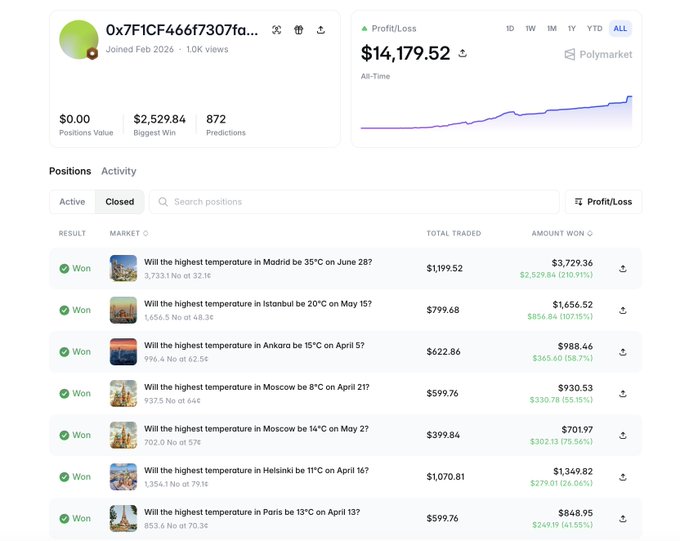Click the $1,199.52 total traded cell
This screenshot has height=541, width=680.
pyautogui.click(x=445, y=268)
